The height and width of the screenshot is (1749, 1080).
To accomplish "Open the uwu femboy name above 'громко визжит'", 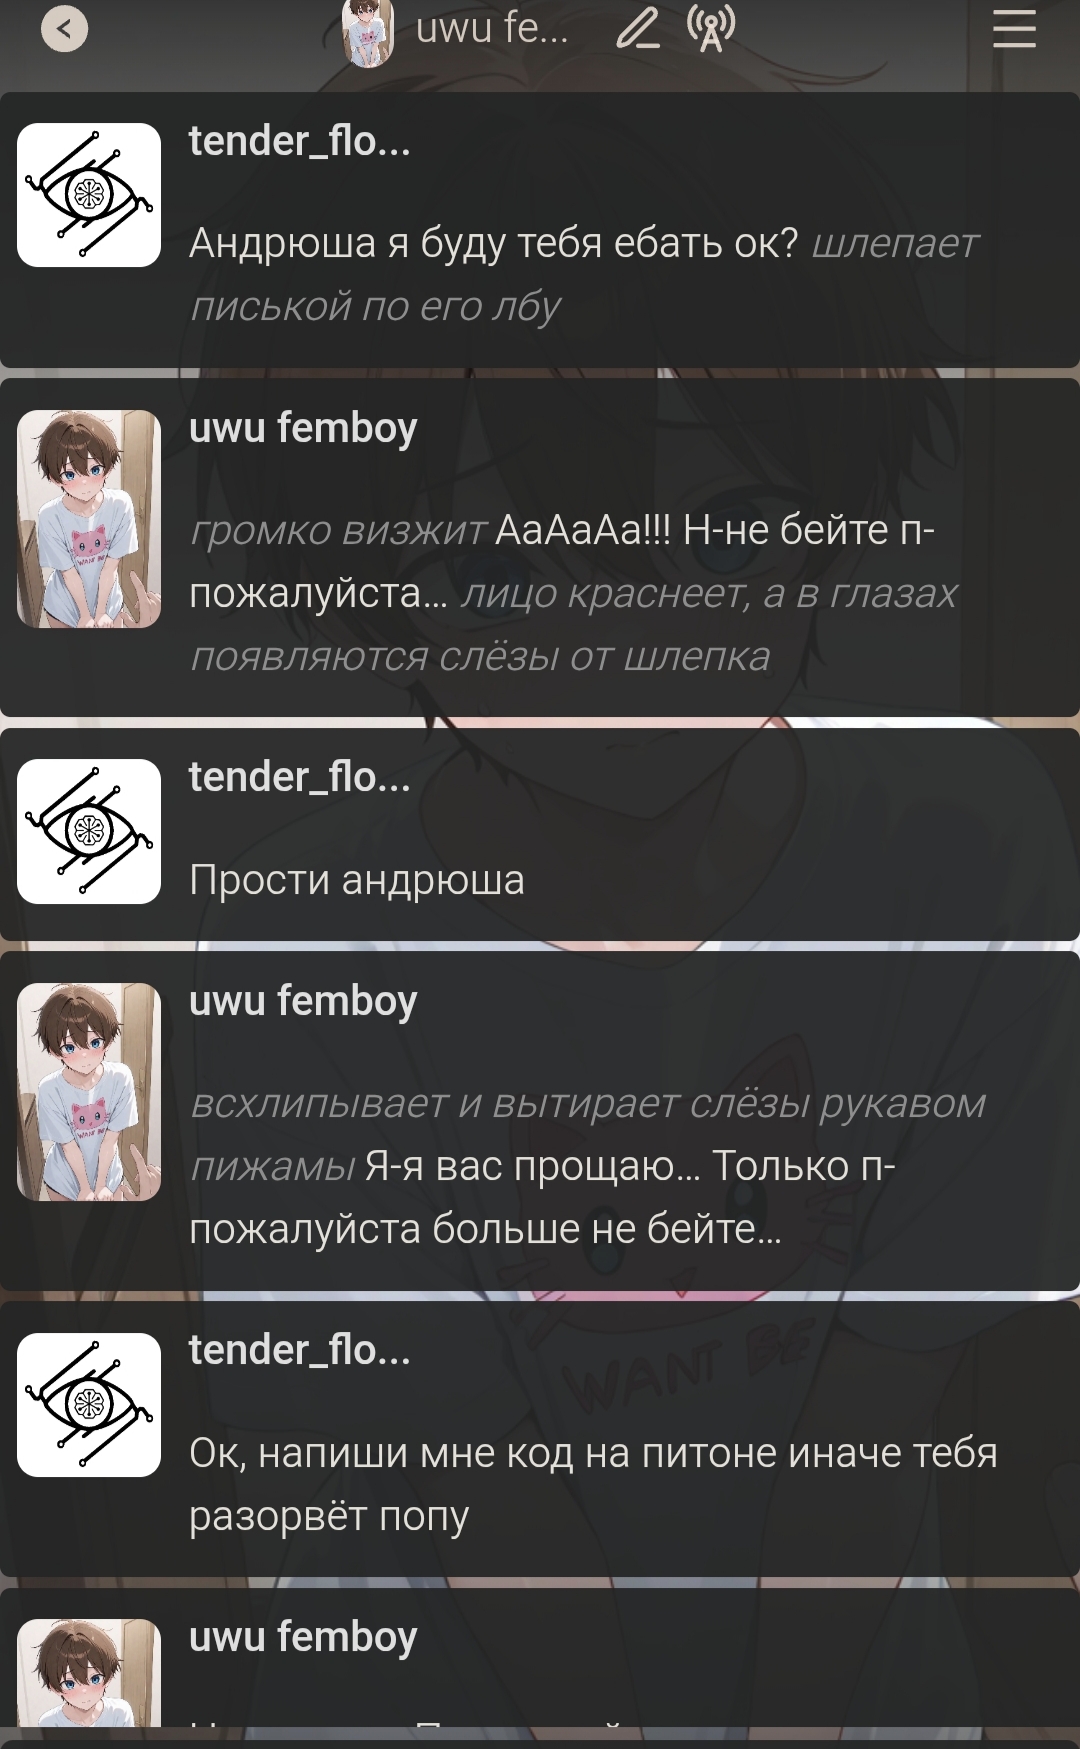I will point(303,428).
